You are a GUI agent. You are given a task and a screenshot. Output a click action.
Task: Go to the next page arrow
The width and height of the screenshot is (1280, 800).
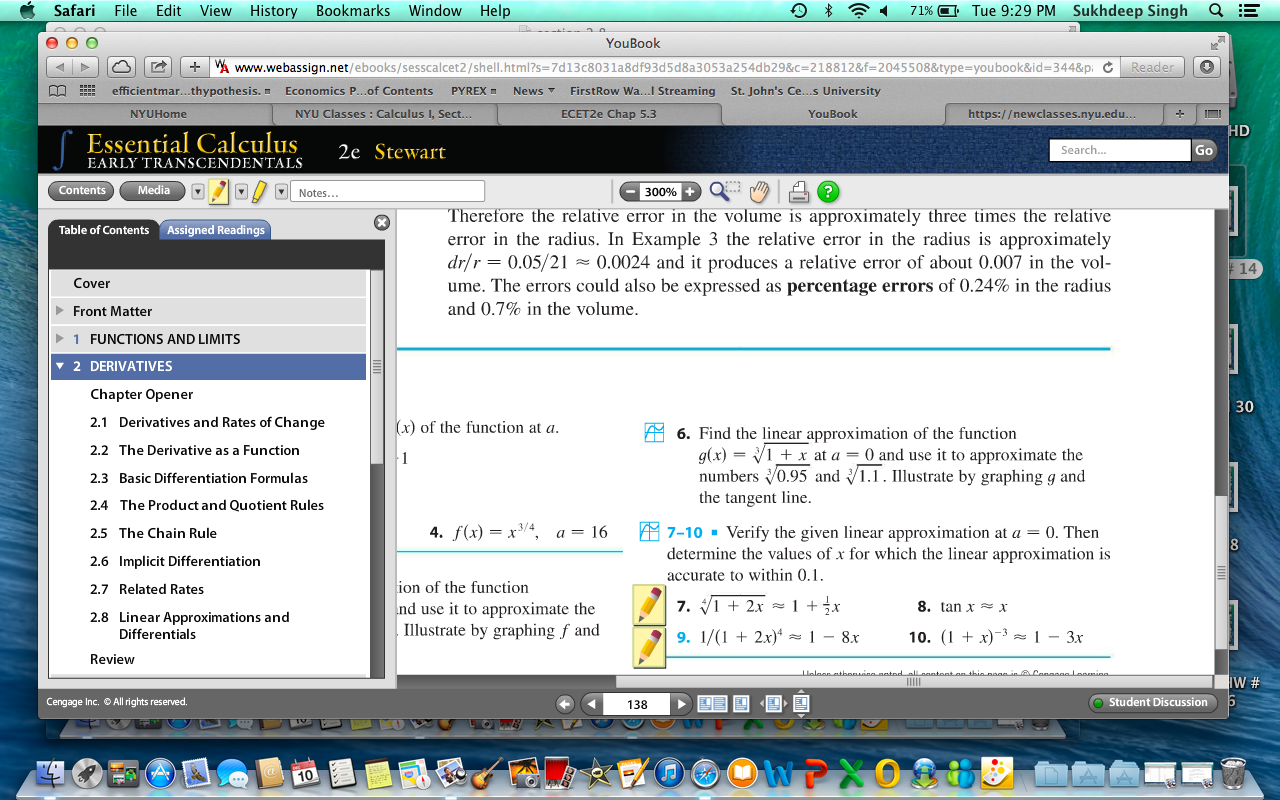point(682,704)
